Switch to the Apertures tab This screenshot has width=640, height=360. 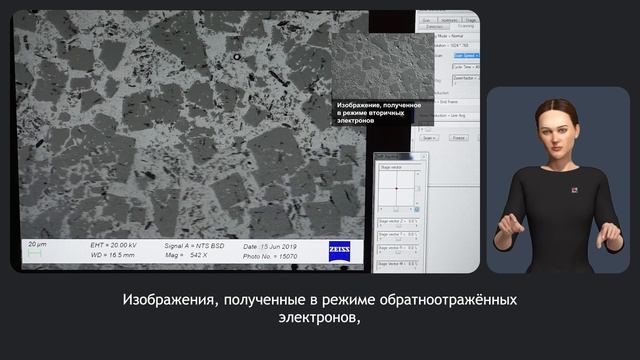point(449,20)
